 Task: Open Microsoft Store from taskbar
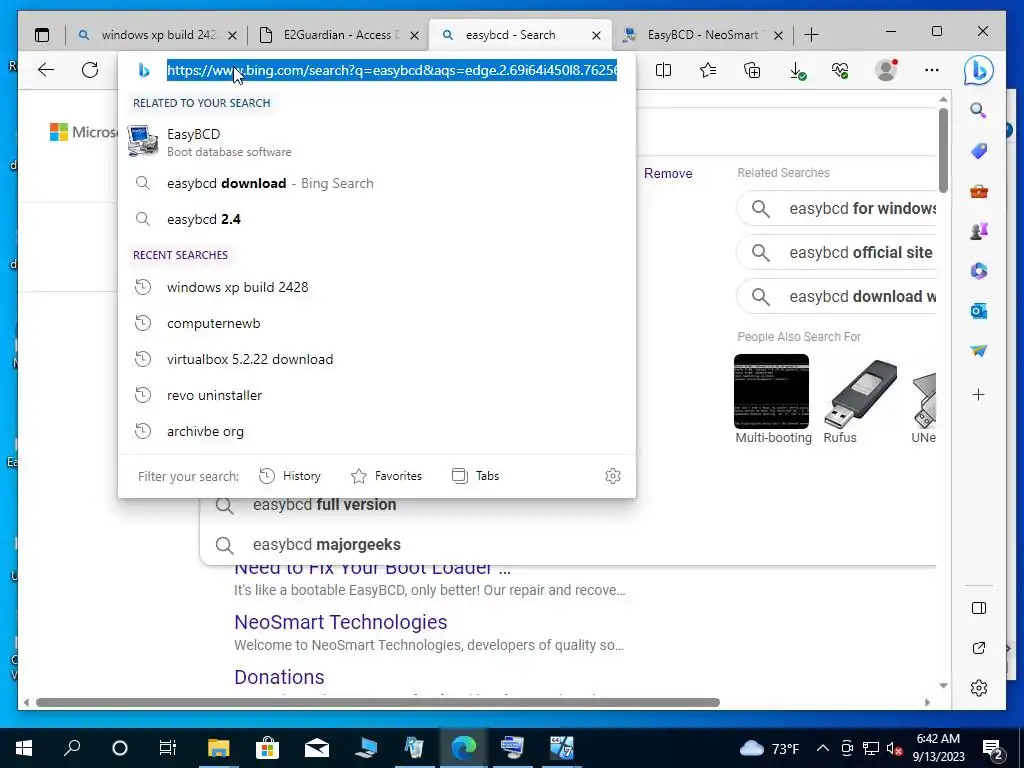coord(267,748)
